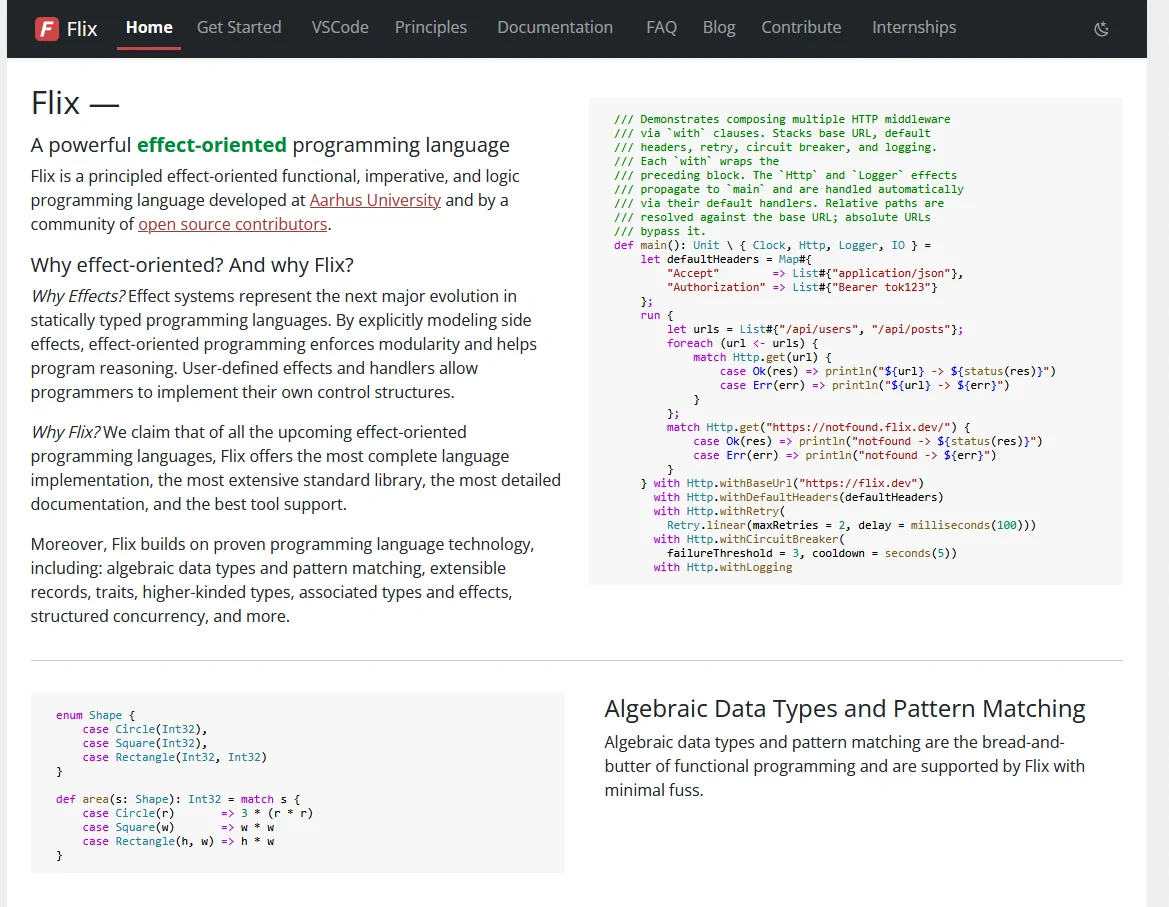Click the Flix logo icon
Screen dimensions: 1169x907
tap(46, 29)
